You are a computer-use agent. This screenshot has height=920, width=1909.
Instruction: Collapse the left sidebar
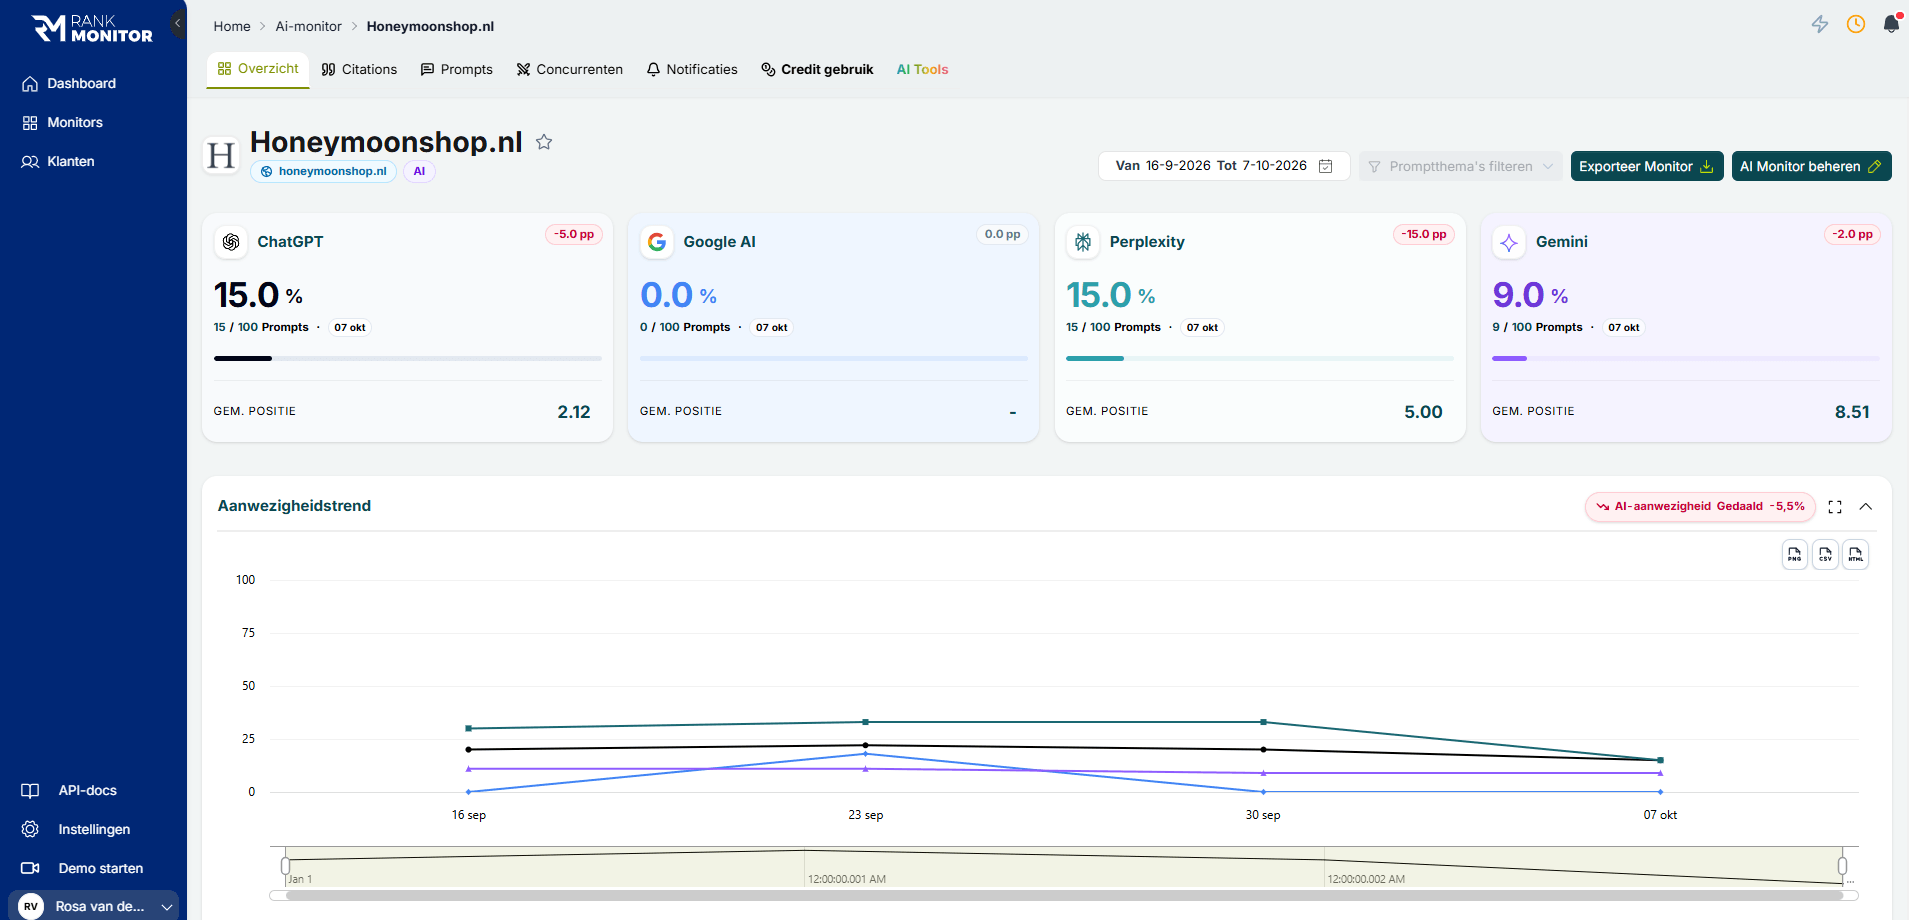(178, 23)
